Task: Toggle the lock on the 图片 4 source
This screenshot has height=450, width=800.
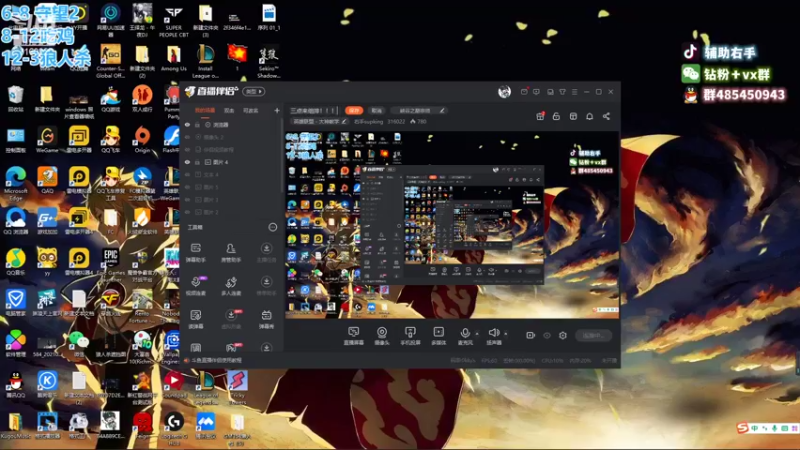Action: point(197,162)
